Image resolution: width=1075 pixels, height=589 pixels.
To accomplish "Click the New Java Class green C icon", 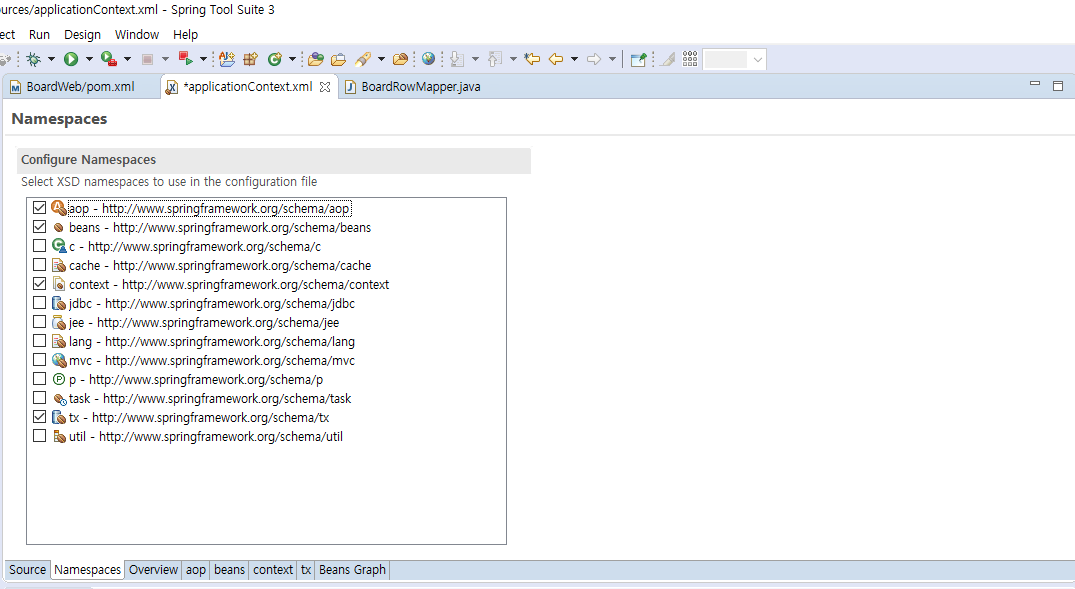I will [x=275, y=60].
